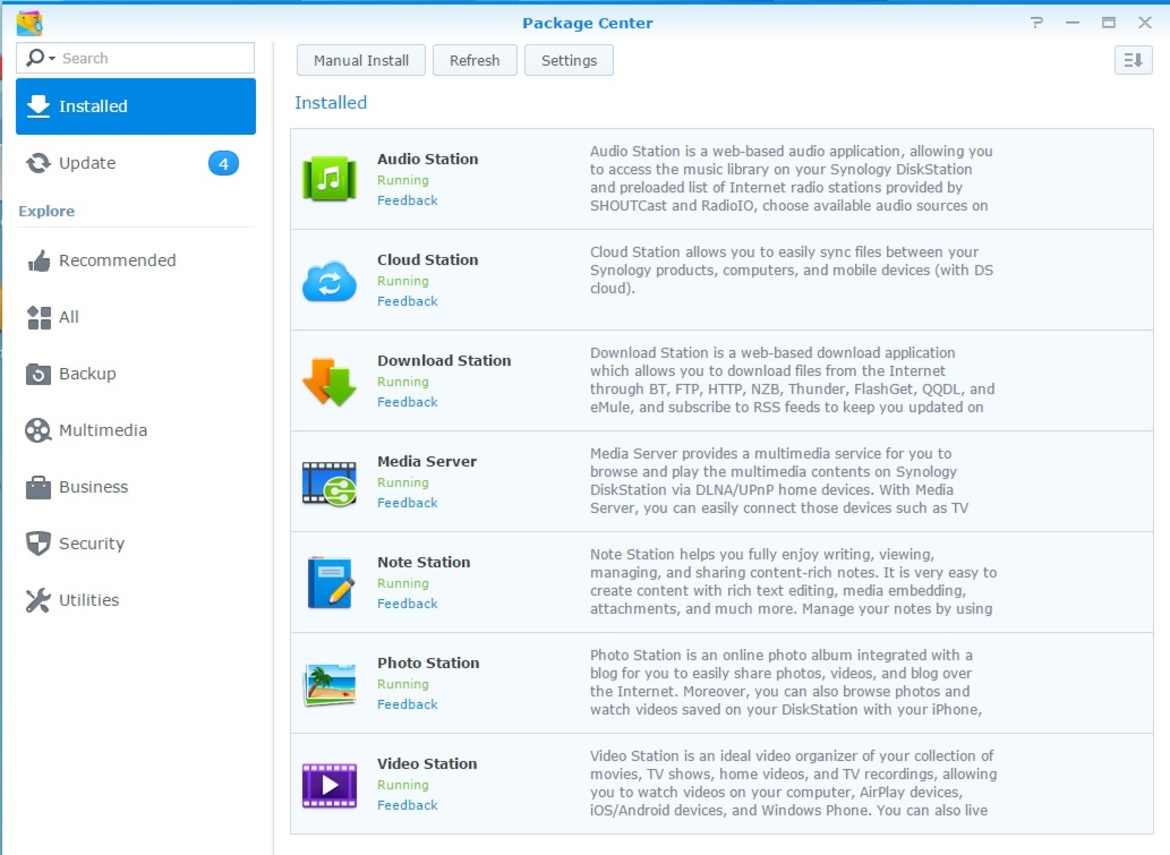This screenshot has width=1170, height=855.
Task: Open the Backup category
Action: (136, 374)
